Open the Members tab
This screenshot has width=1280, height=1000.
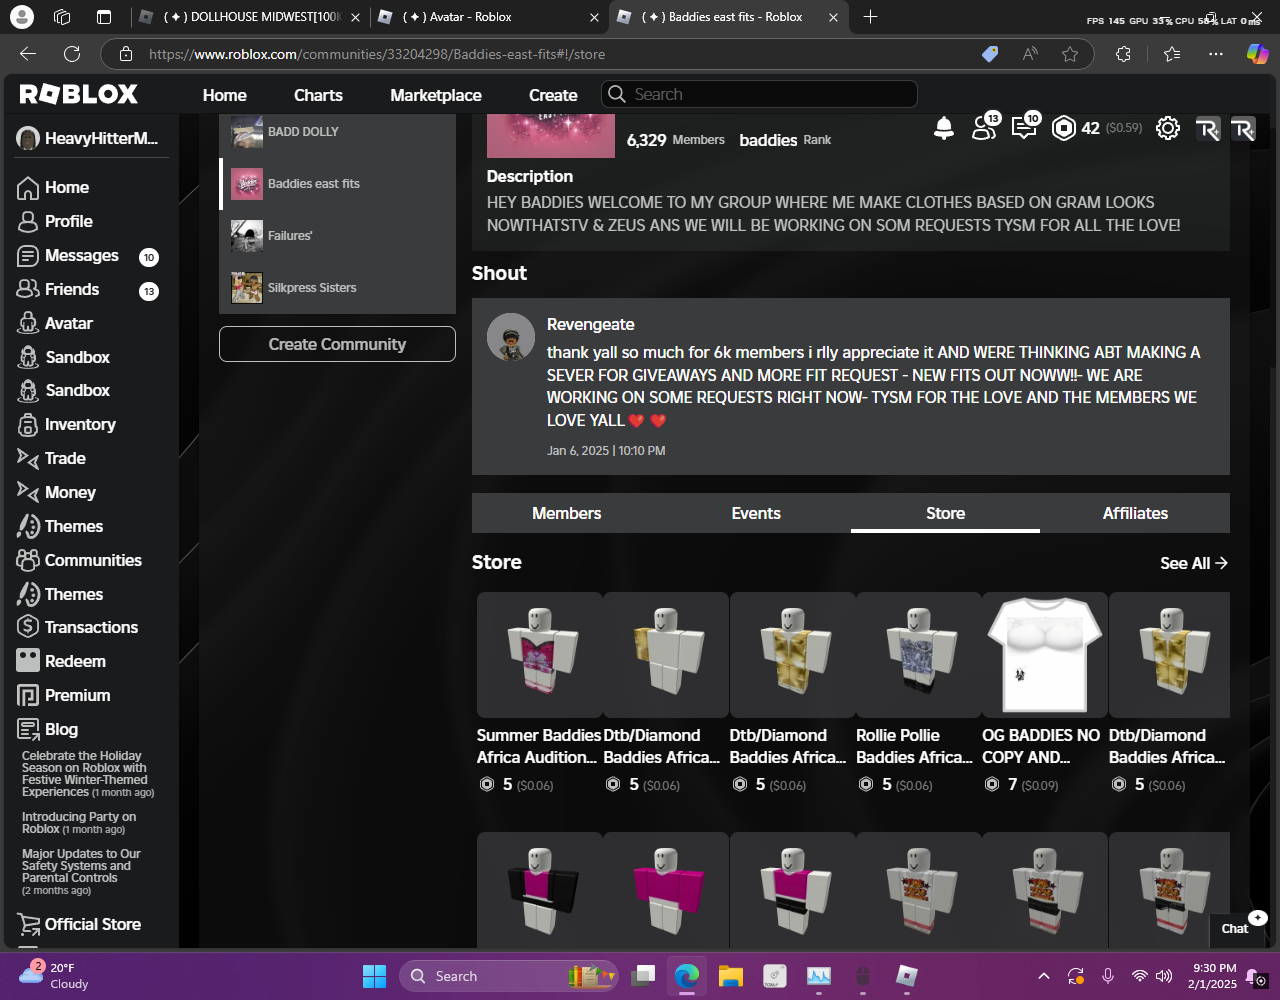(566, 513)
